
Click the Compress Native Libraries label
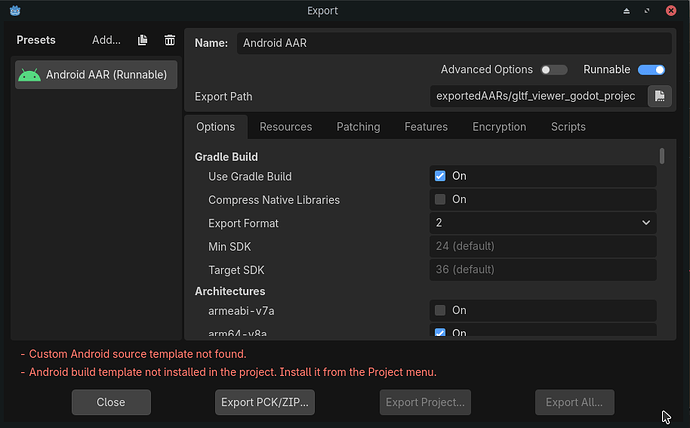click(274, 200)
